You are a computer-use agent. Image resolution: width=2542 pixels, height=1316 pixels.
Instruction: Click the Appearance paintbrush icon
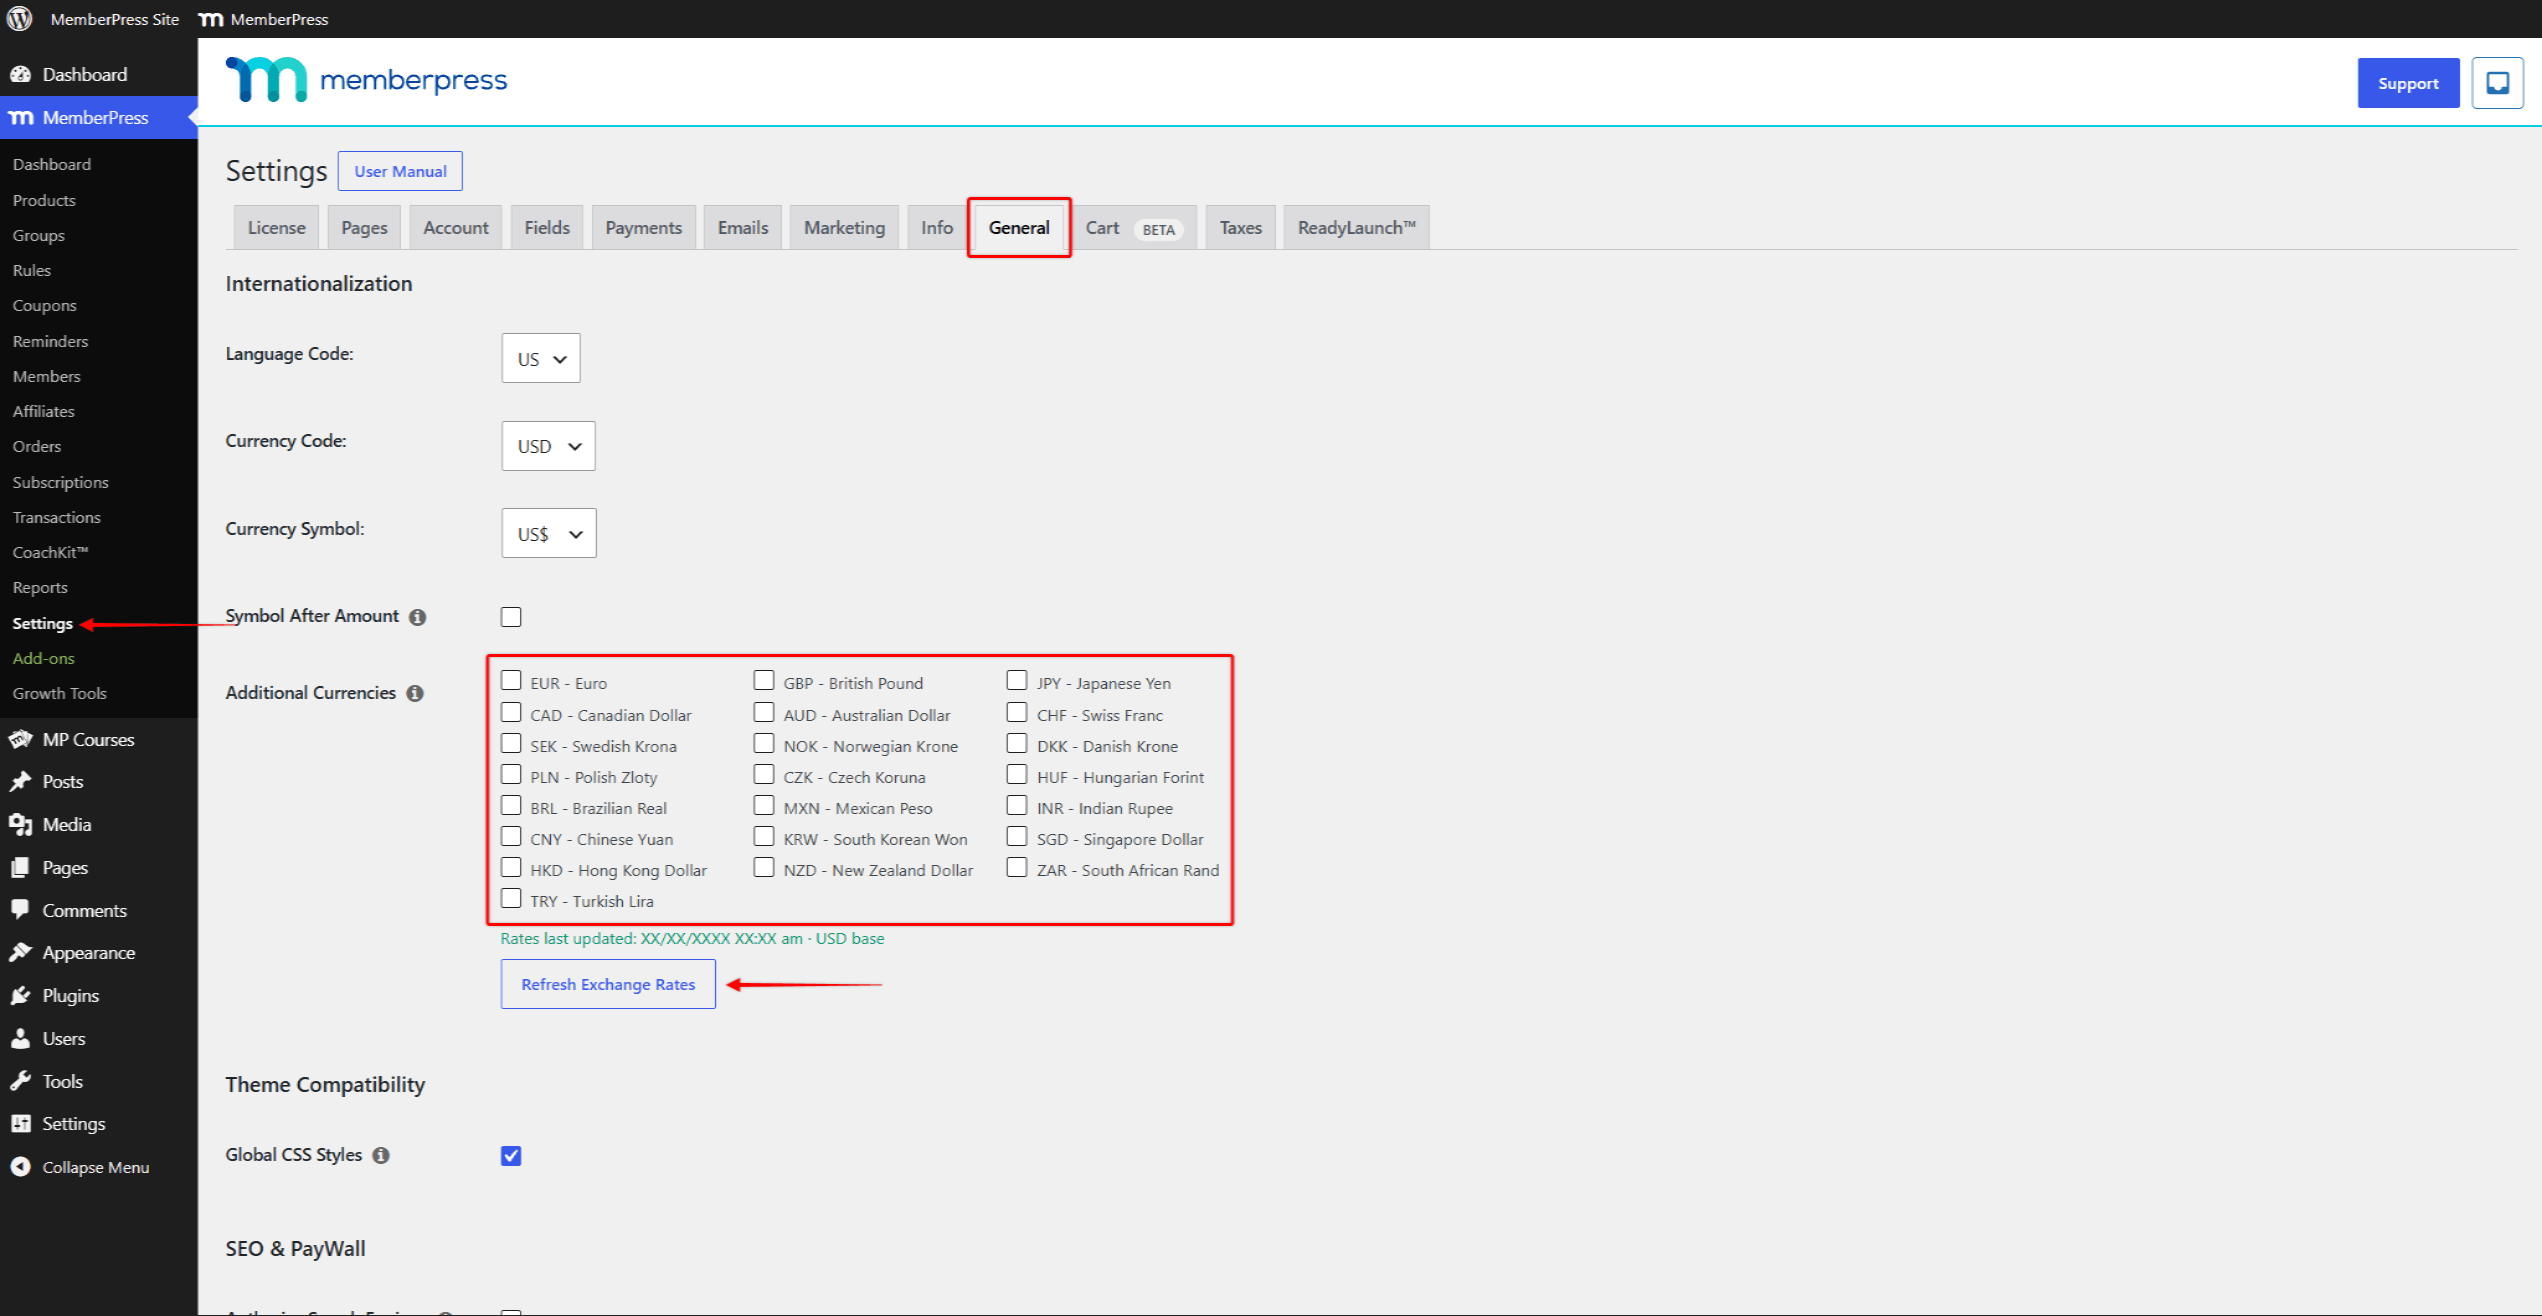tap(20, 952)
